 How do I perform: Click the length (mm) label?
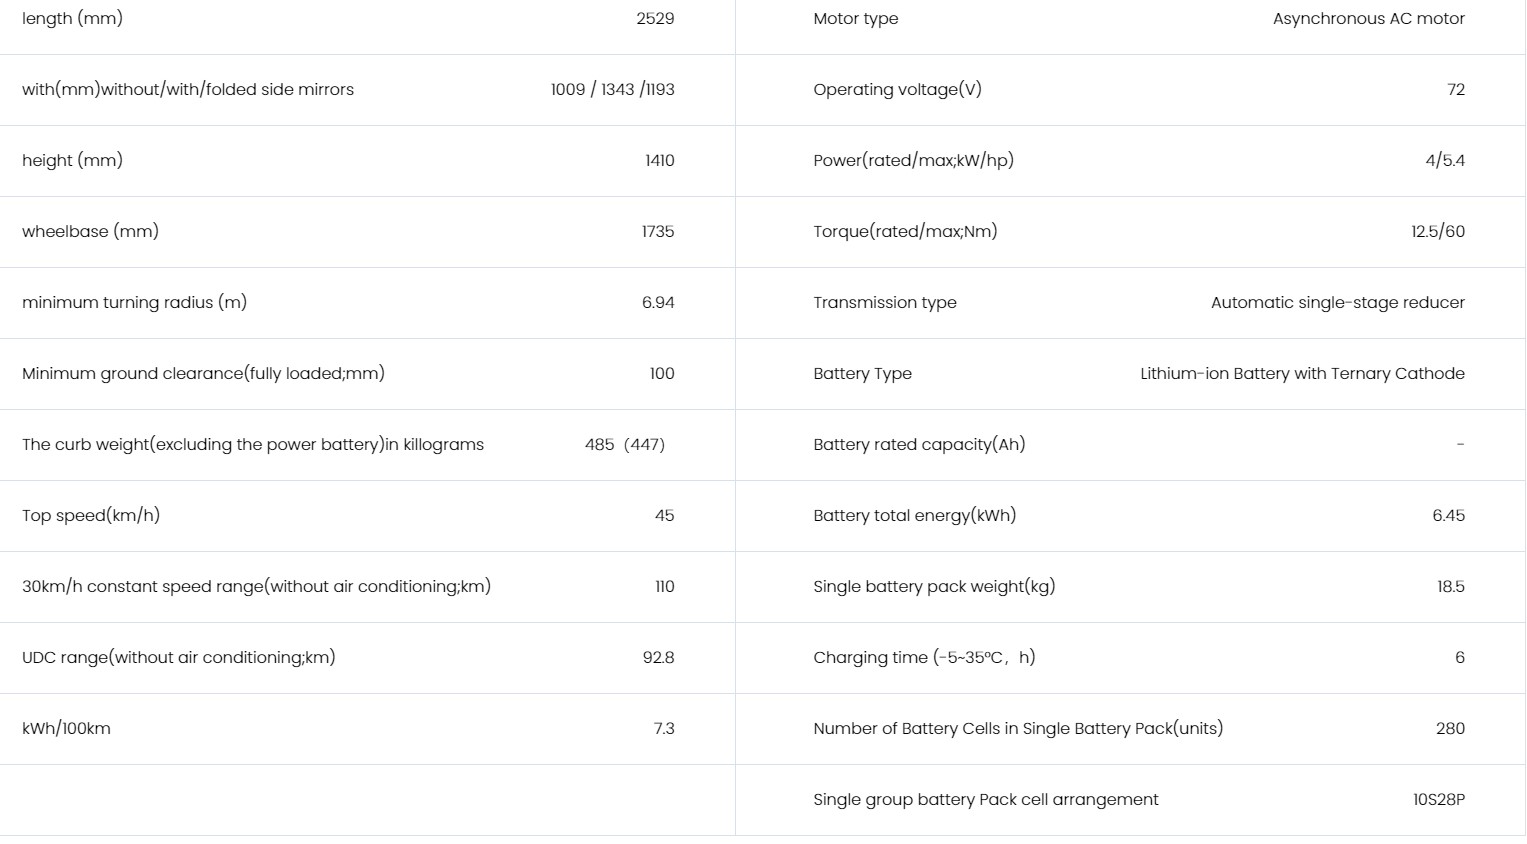coord(72,19)
